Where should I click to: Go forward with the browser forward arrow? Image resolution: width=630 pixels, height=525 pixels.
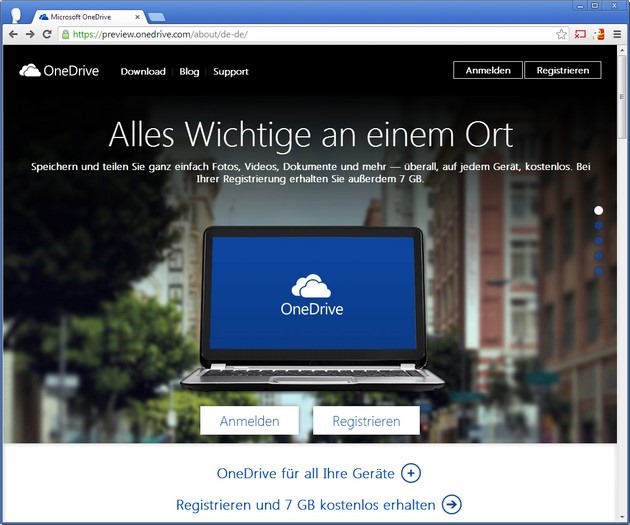click(x=30, y=34)
